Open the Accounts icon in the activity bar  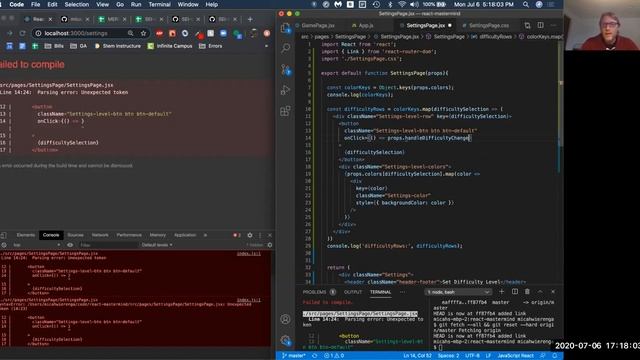point(285,319)
